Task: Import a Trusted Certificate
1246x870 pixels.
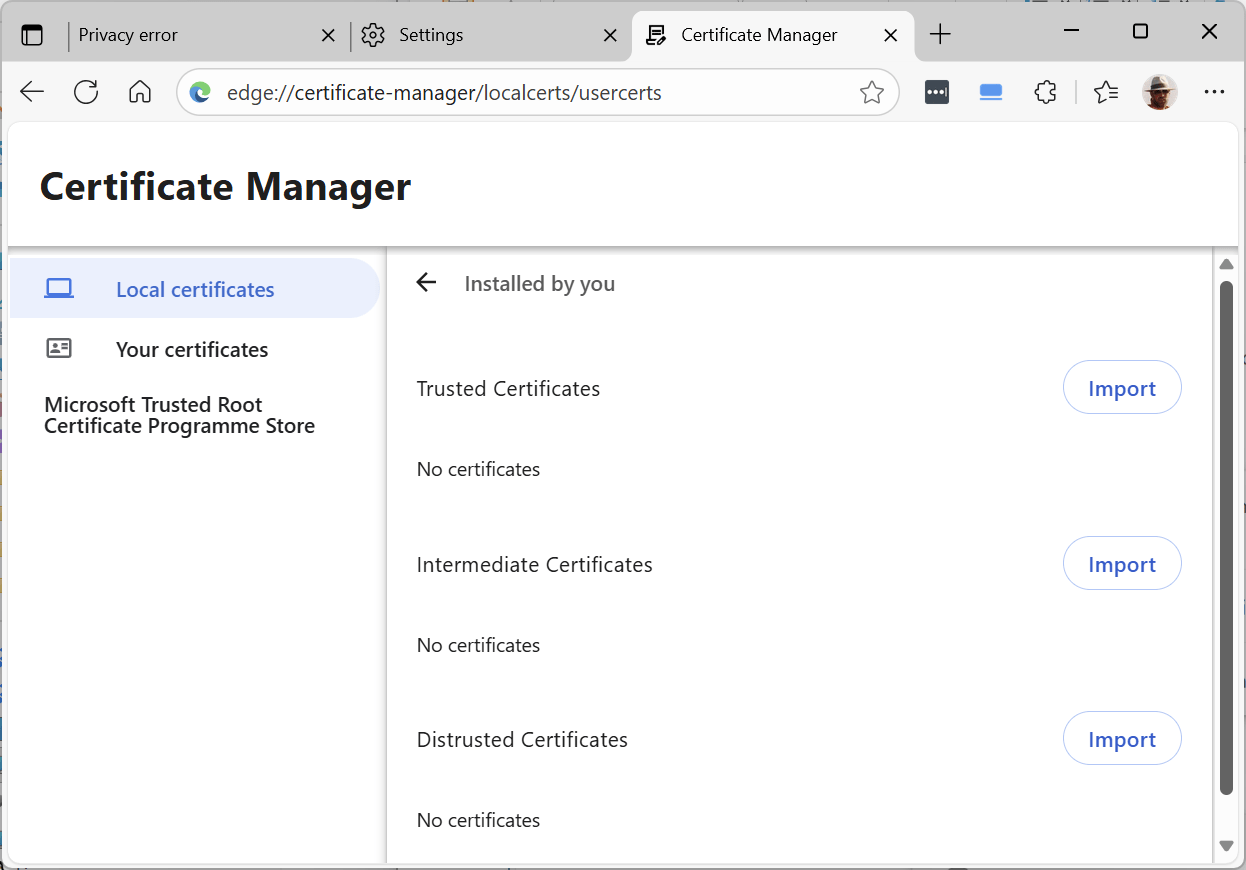Action: click(x=1121, y=388)
